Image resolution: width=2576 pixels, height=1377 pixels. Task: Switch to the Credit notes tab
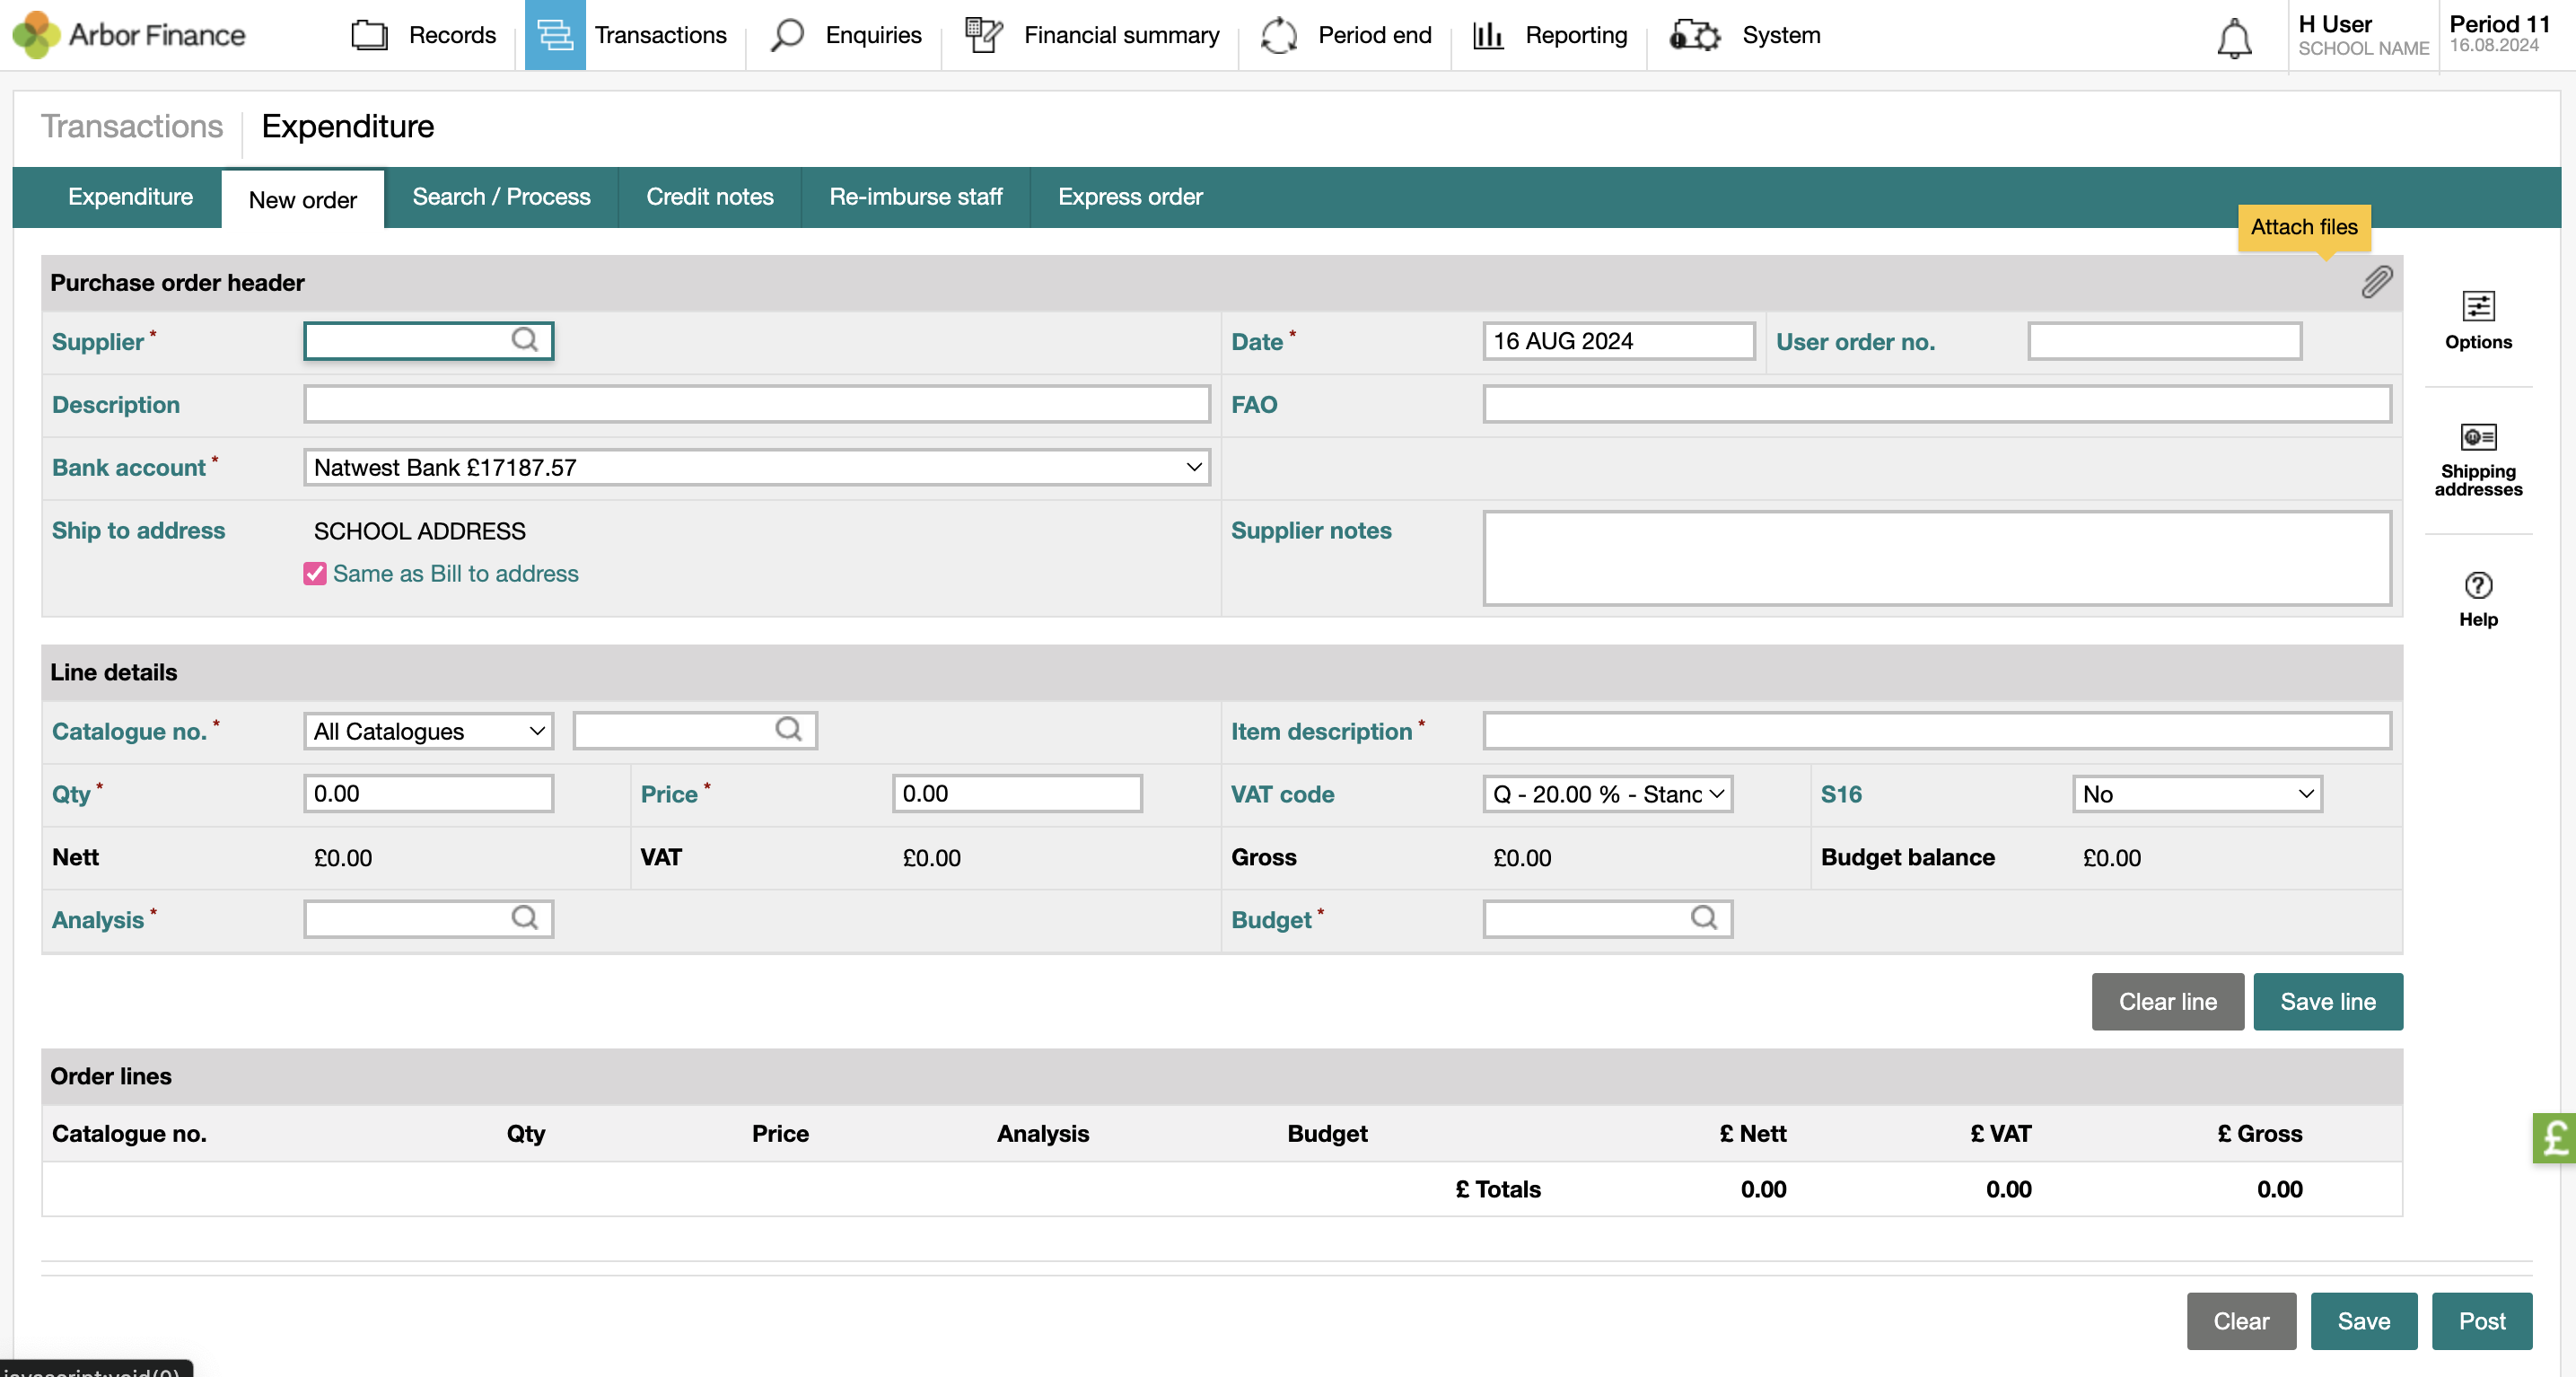709,197
